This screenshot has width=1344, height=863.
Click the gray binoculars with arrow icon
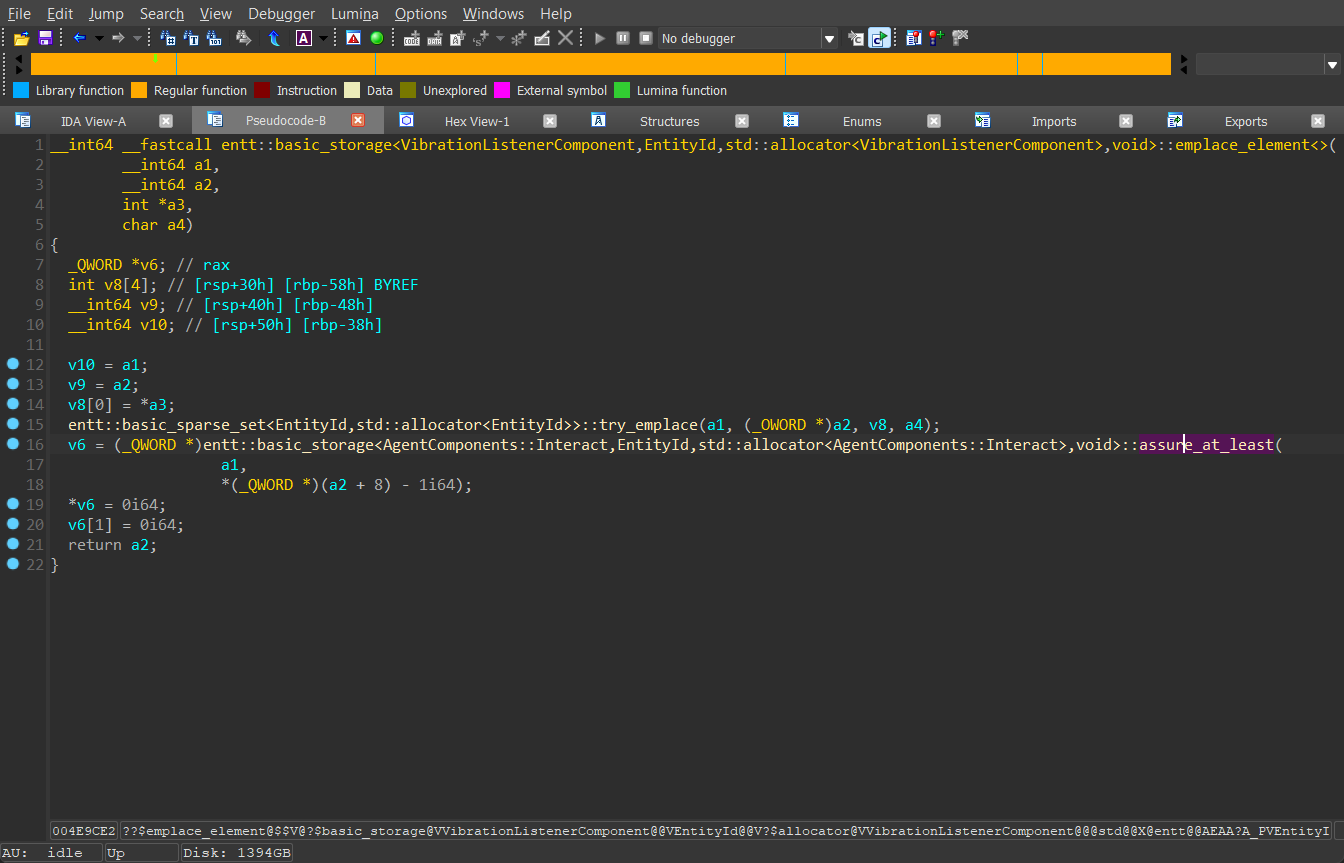[243, 38]
